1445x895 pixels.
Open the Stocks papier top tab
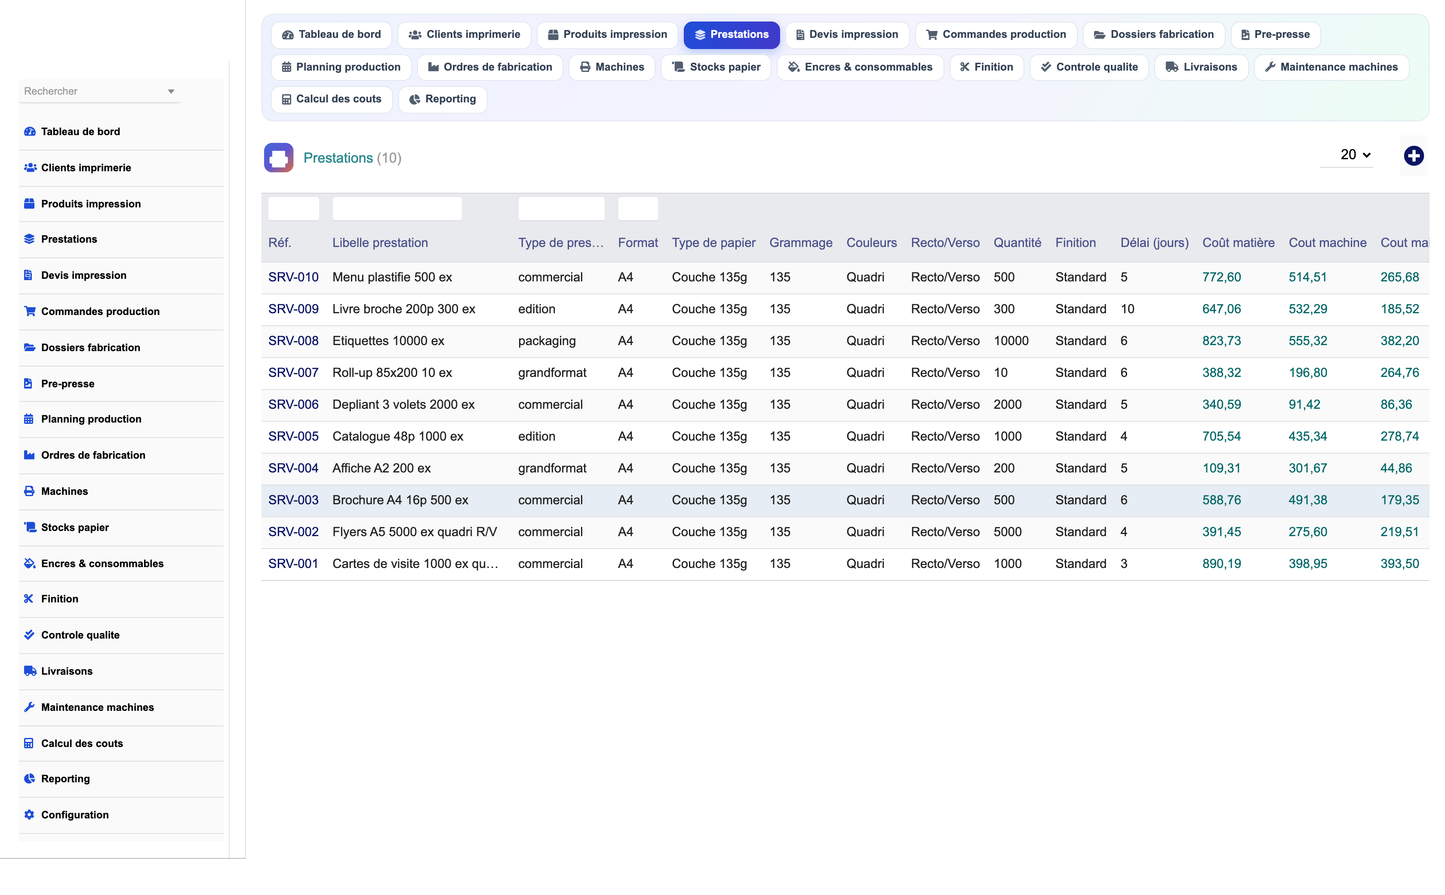click(716, 67)
